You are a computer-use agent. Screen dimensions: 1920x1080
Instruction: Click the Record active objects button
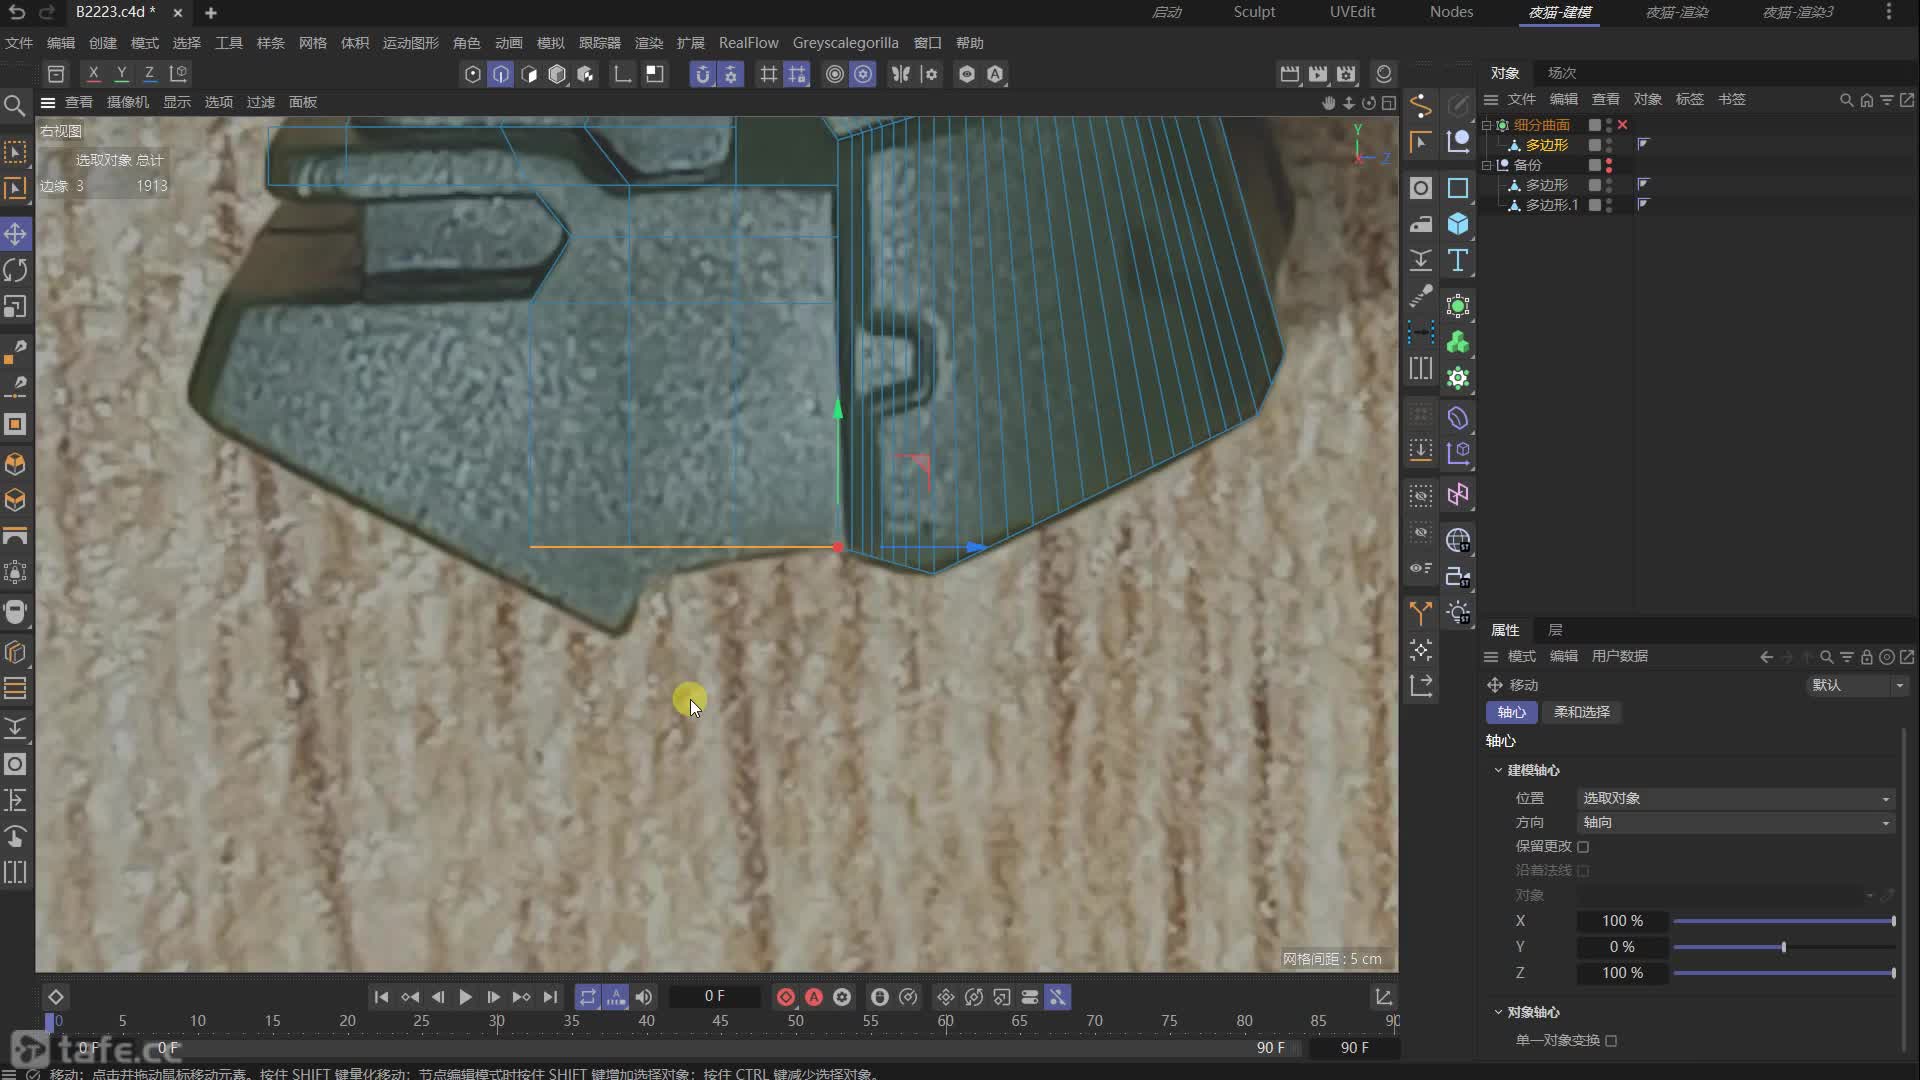tap(785, 997)
